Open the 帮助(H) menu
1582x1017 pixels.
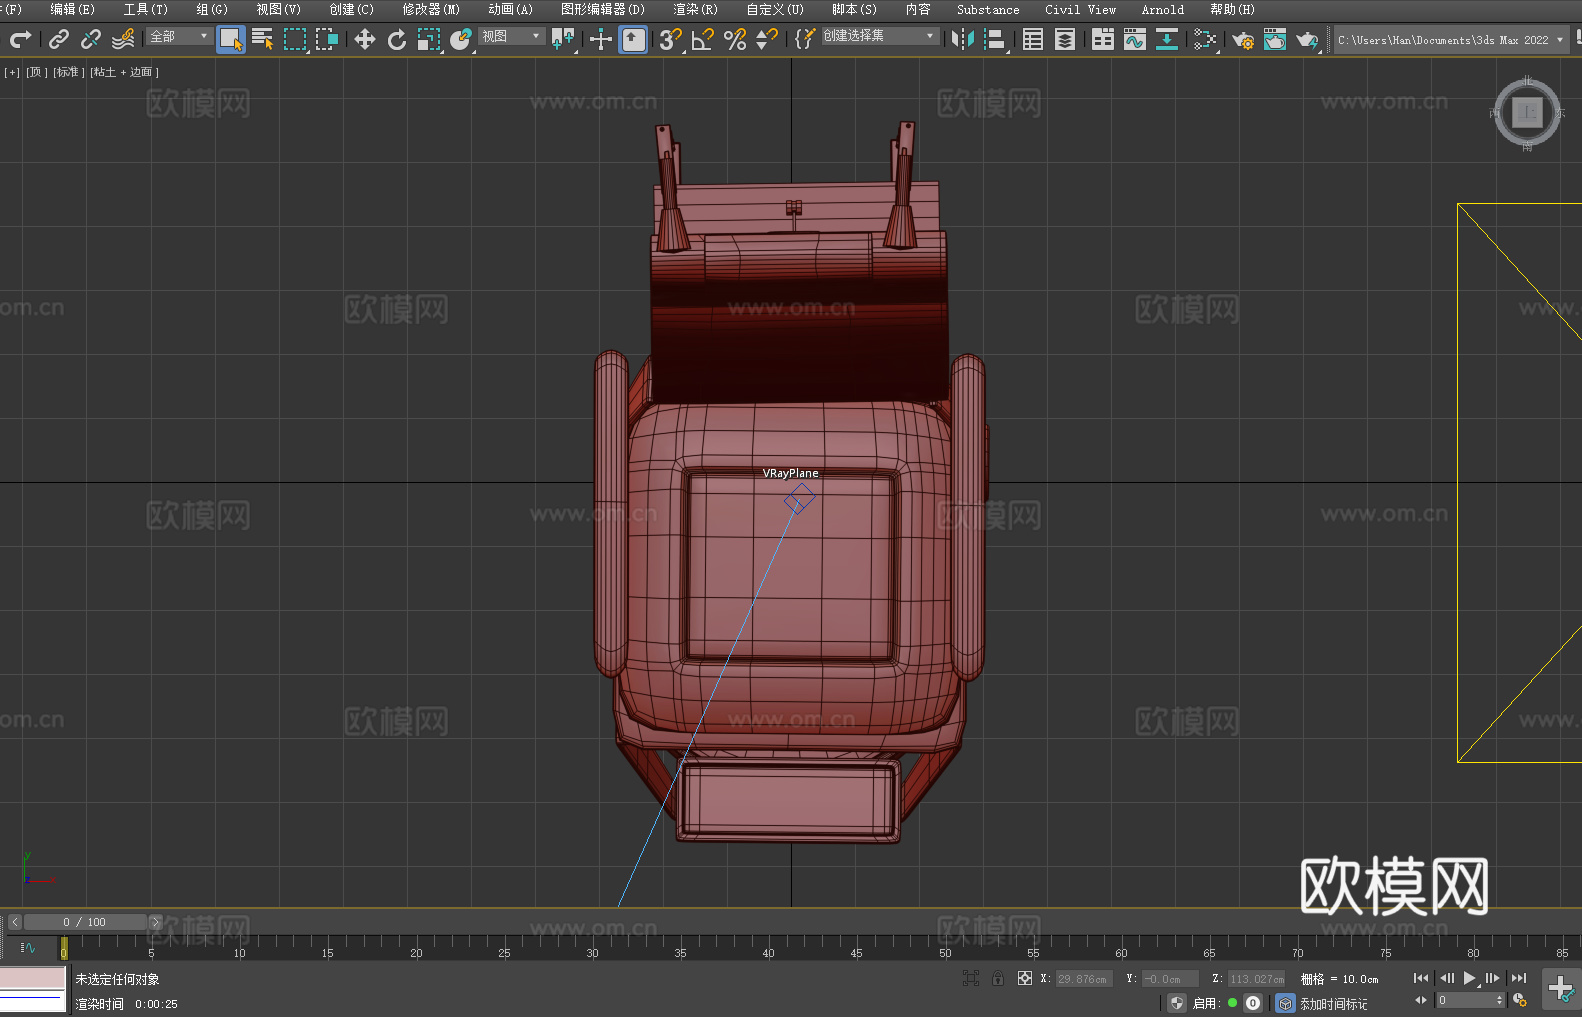(x=1232, y=9)
